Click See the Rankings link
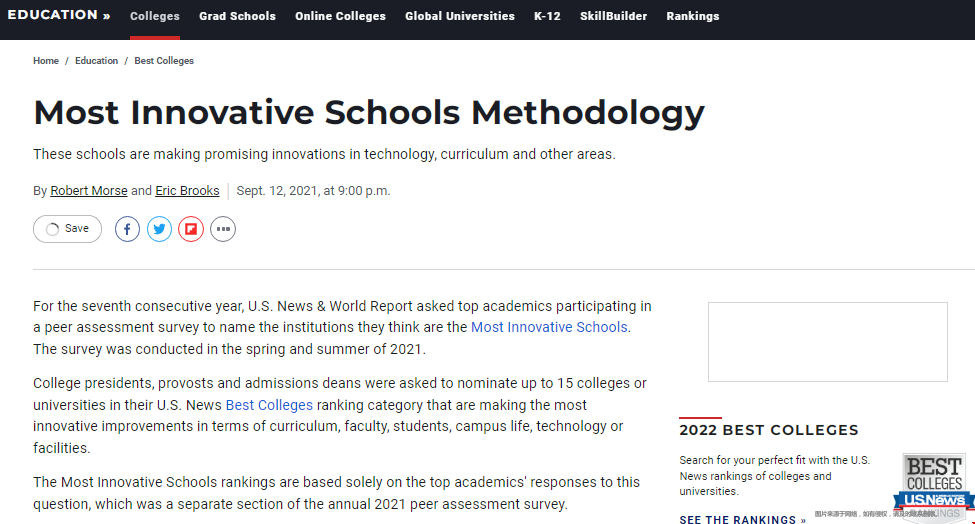975x524 pixels. tap(742, 520)
